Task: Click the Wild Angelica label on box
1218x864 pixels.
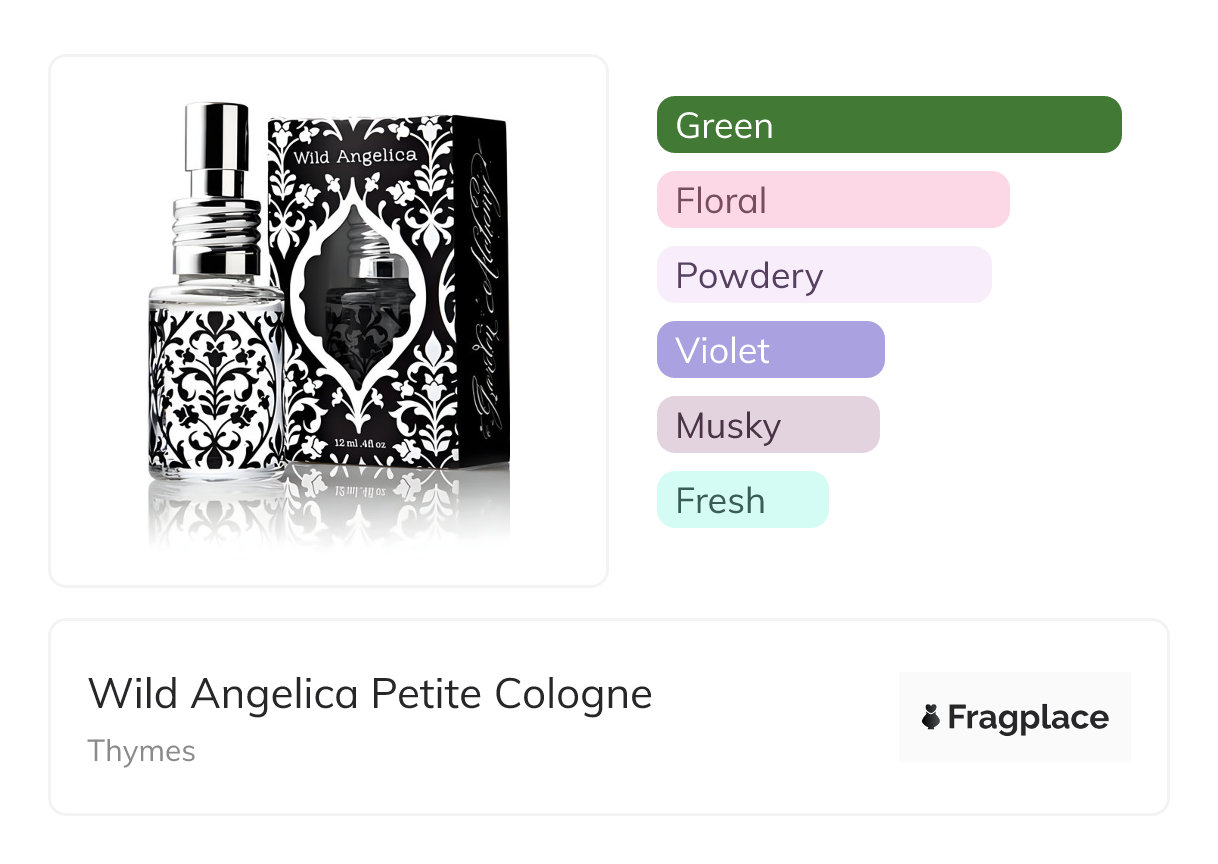Action: [355, 156]
